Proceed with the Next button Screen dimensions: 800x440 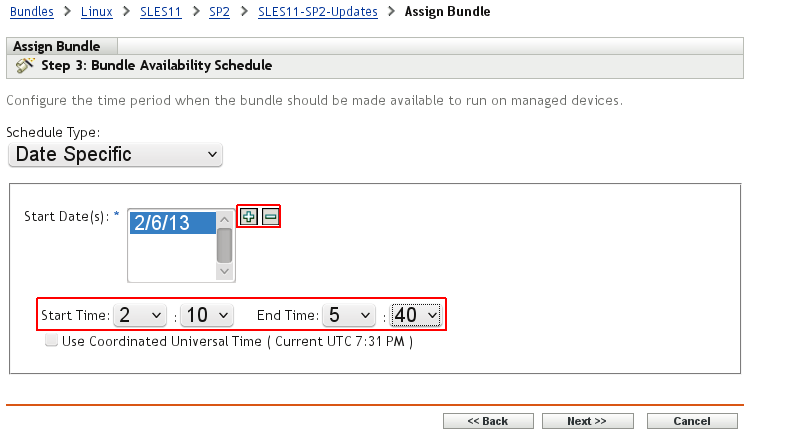[587, 421]
